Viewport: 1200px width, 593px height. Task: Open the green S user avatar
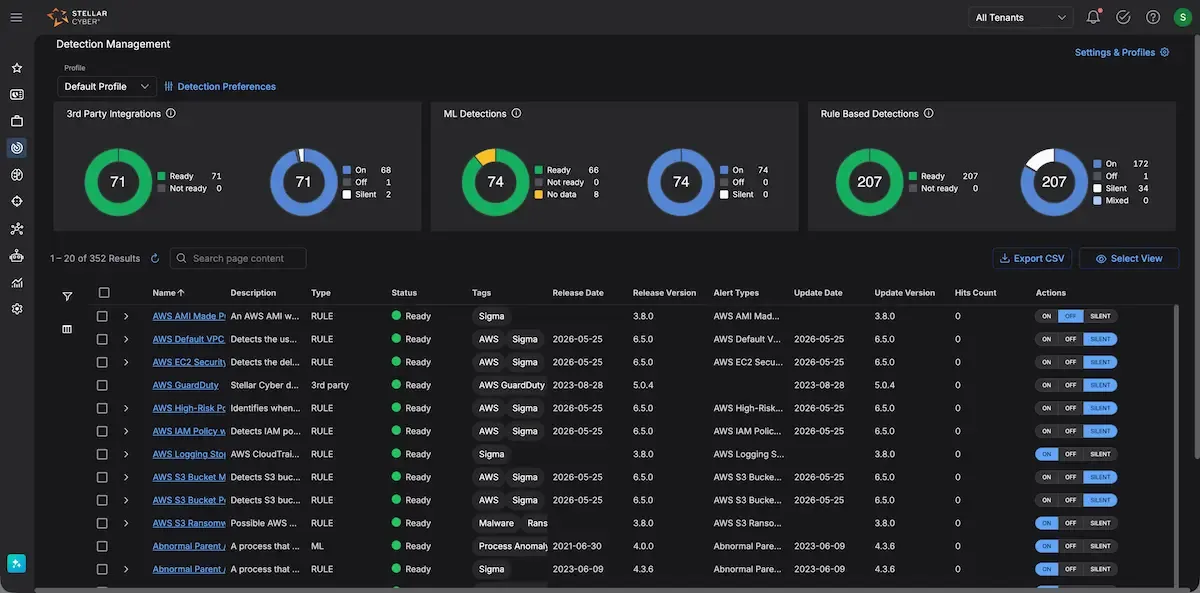(1182, 17)
